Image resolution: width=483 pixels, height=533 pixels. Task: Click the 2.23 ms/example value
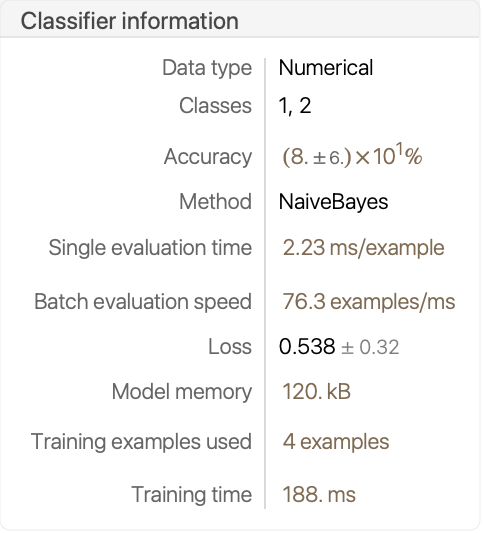click(x=363, y=248)
